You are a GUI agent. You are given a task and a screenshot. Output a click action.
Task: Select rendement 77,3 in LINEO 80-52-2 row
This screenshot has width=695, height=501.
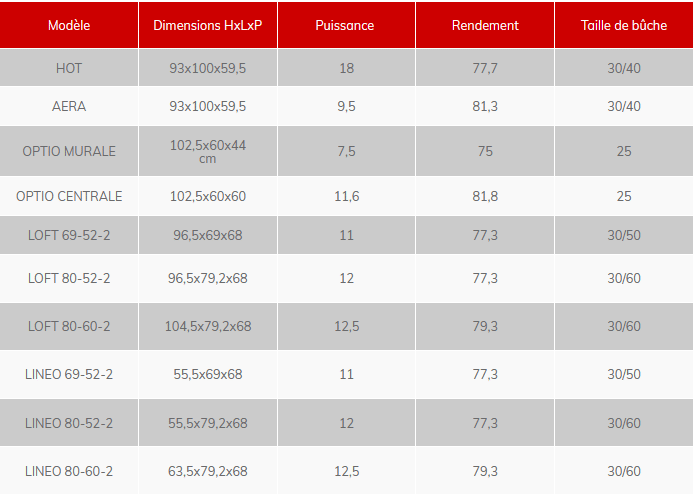[485, 423]
